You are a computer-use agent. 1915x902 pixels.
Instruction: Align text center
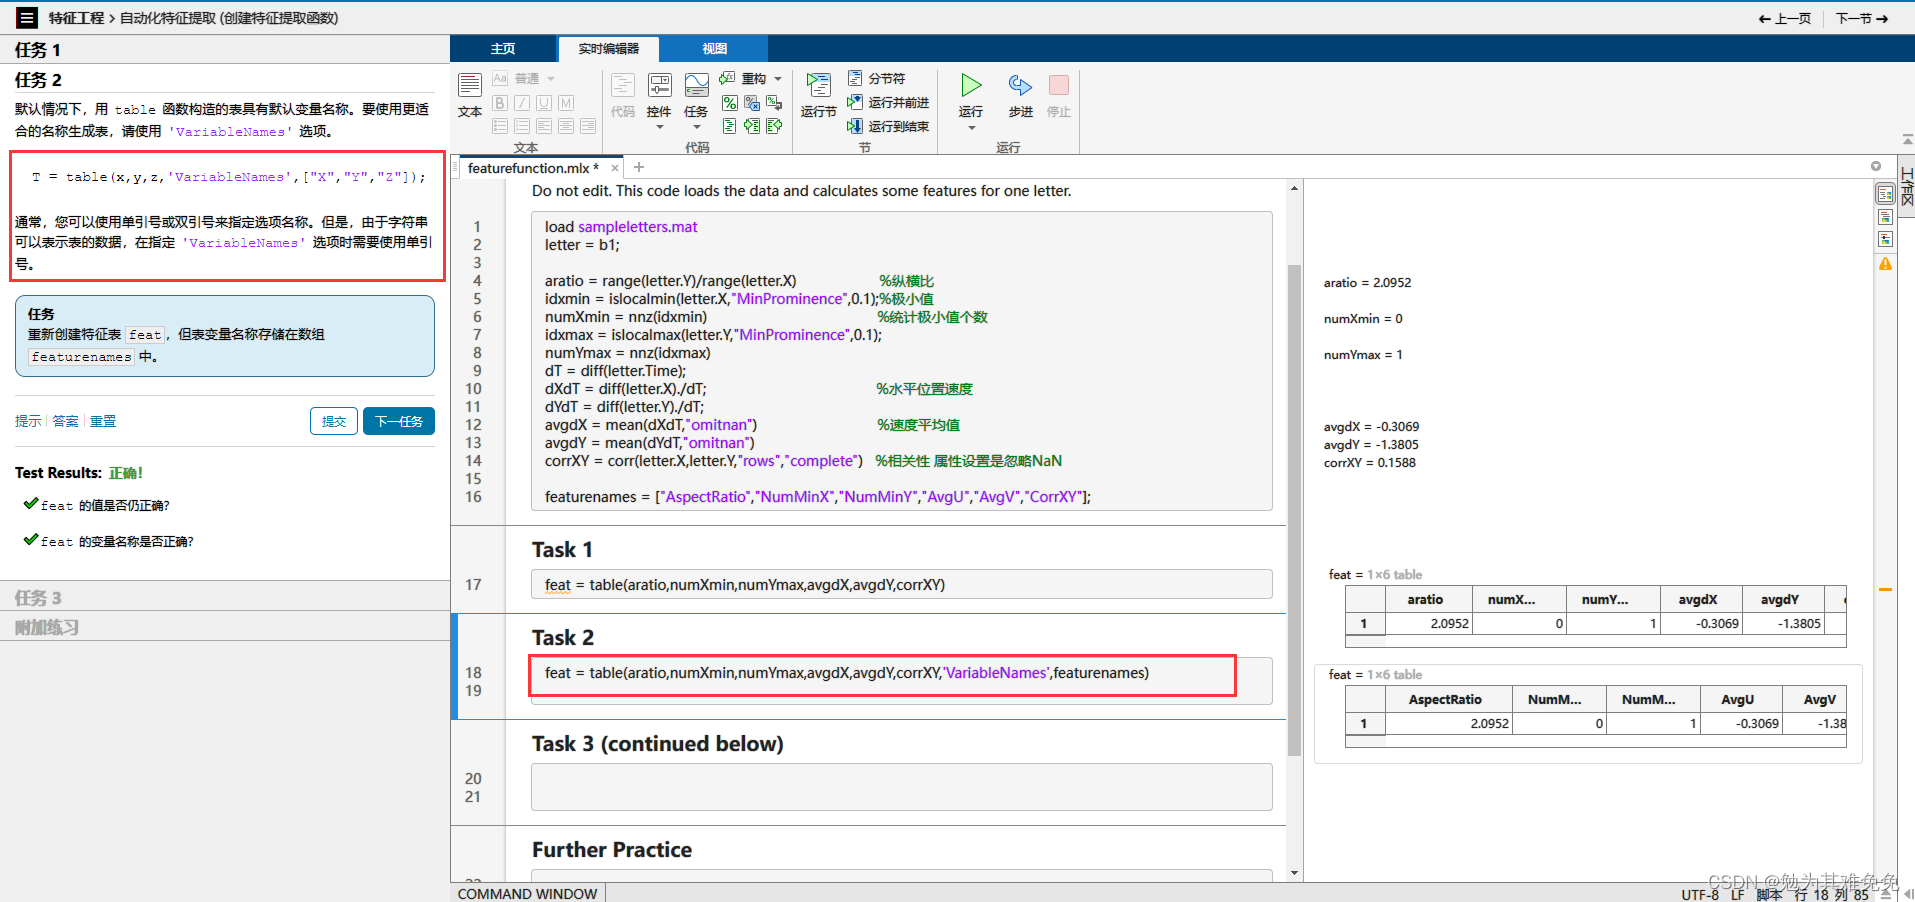(566, 126)
